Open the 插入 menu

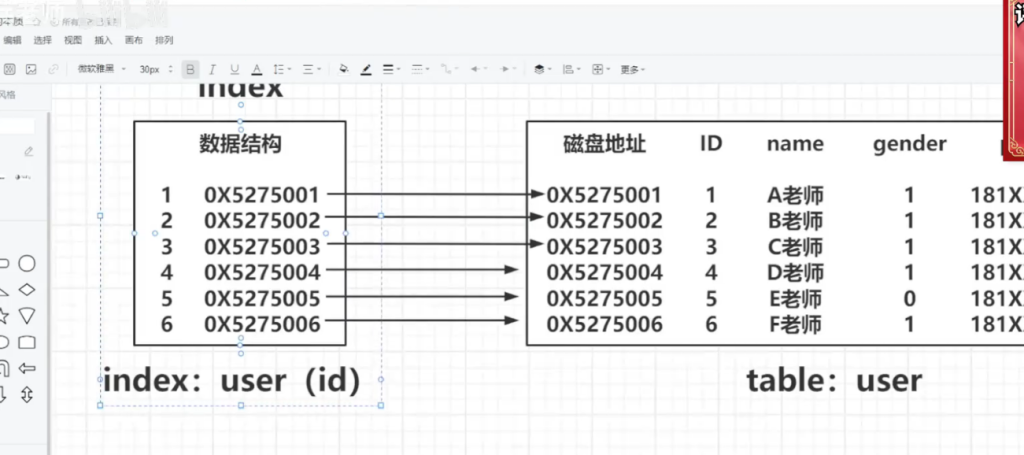(103, 40)
